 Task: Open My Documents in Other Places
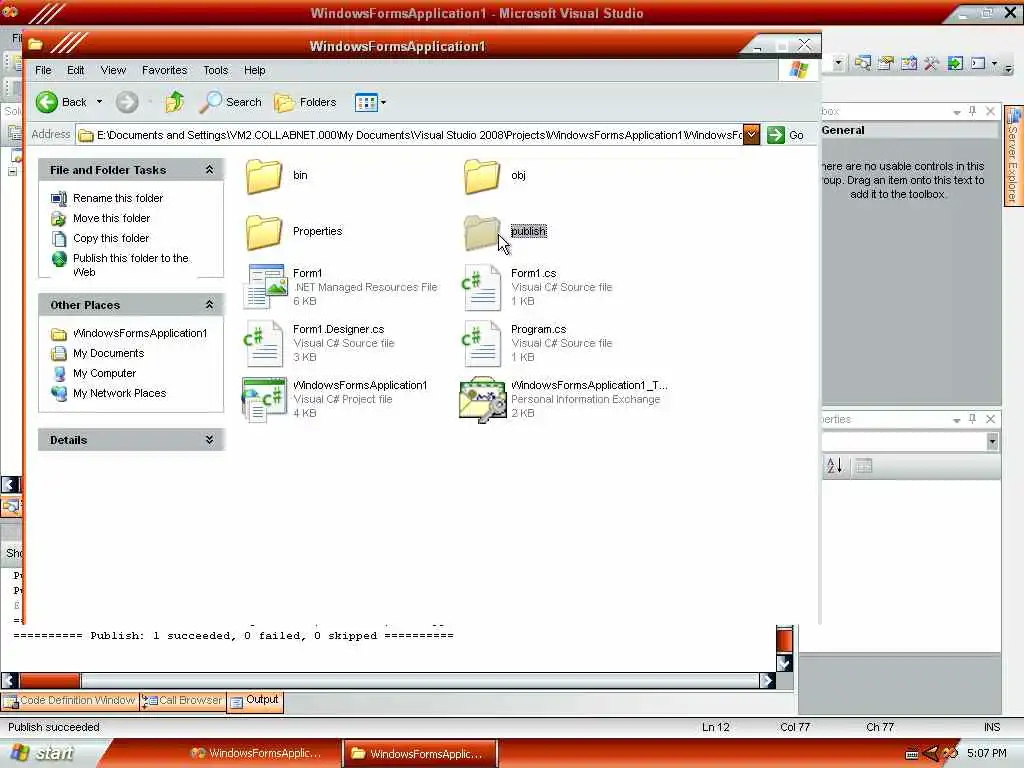tap(108, 353)
